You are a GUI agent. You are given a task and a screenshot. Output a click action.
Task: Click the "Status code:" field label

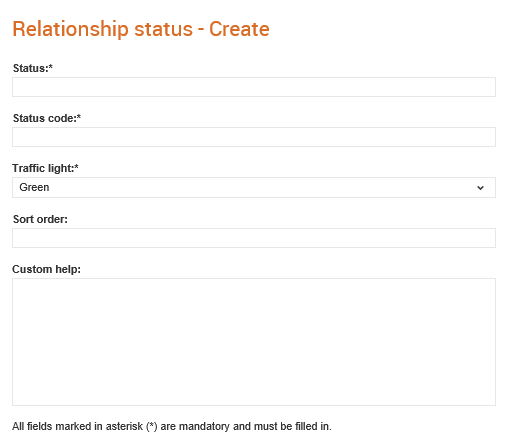[x=45, y=118]
